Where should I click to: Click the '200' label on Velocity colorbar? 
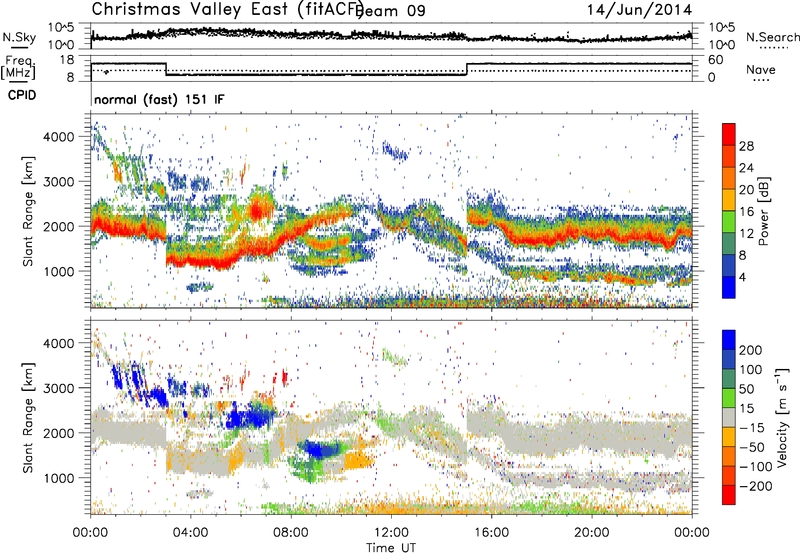751,350
